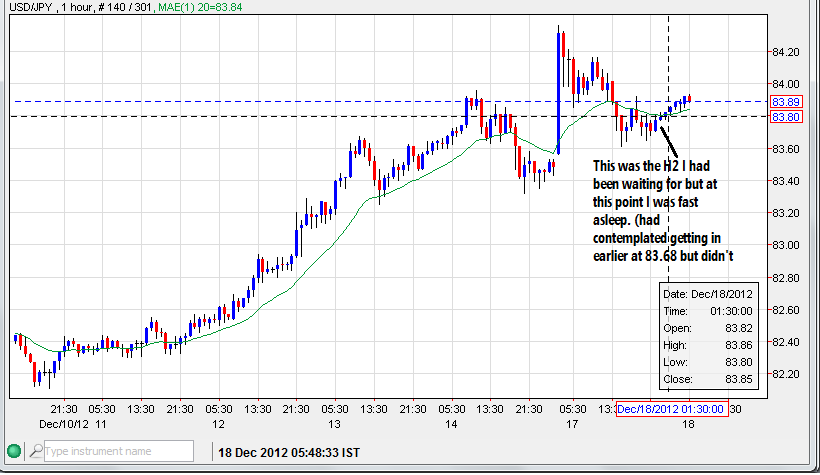Click the Dec/18/2012 01:30:00 time marker
Screen dimensions: 820x475
(x=671, y=409)
